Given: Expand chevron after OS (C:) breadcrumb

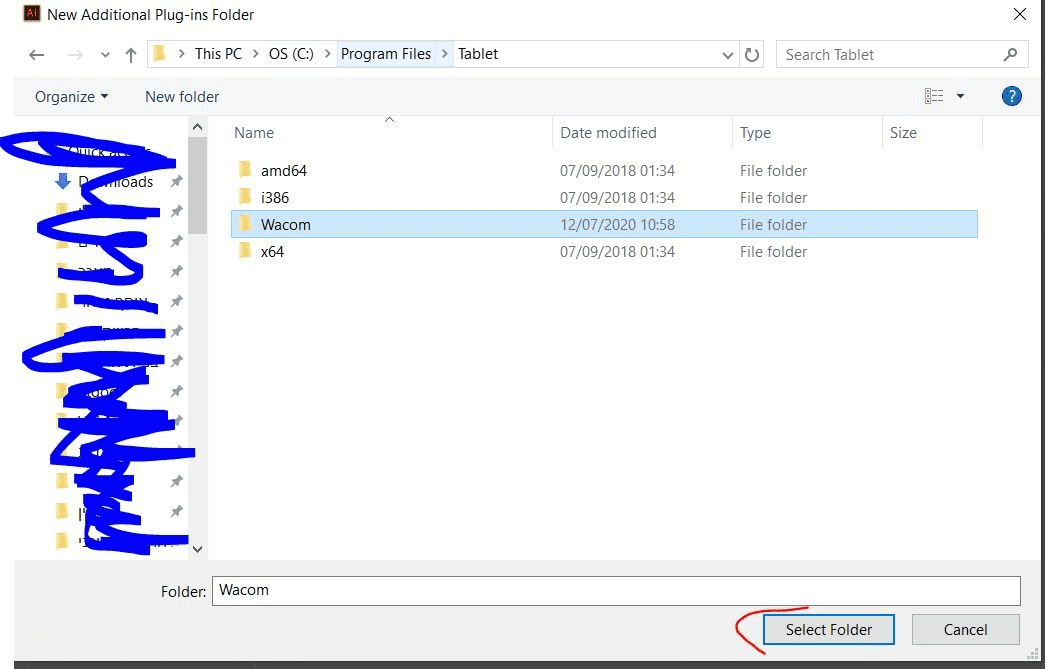Looking at the screenshot, I should point(327,54).
